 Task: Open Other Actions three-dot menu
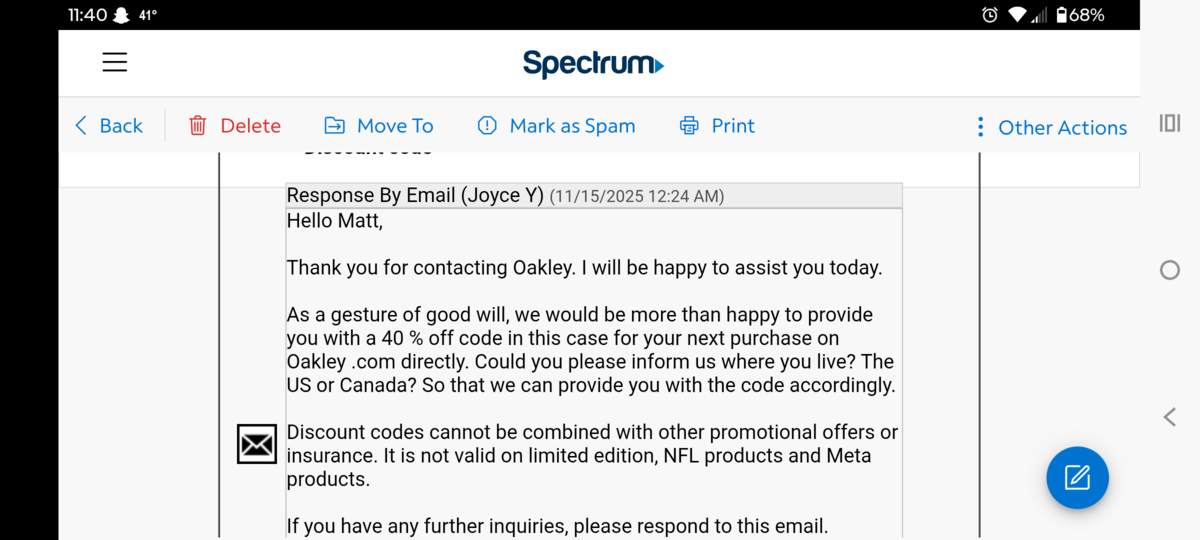(980, 127)
